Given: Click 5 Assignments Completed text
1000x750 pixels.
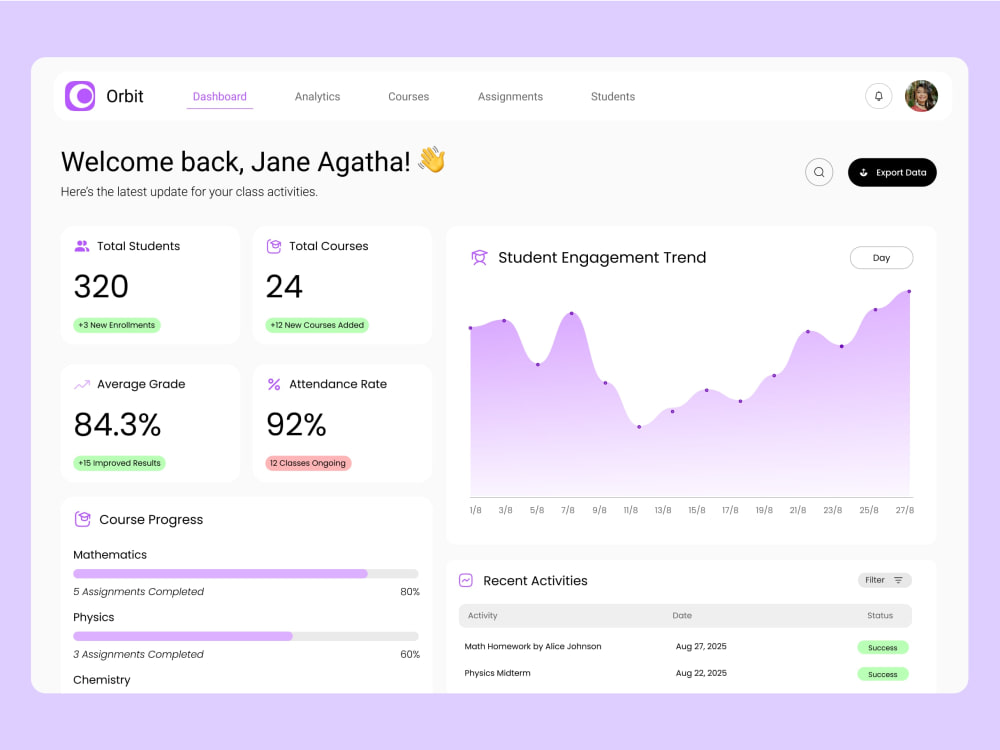Looking at the screenshot, I should click(x=138, y=592).
